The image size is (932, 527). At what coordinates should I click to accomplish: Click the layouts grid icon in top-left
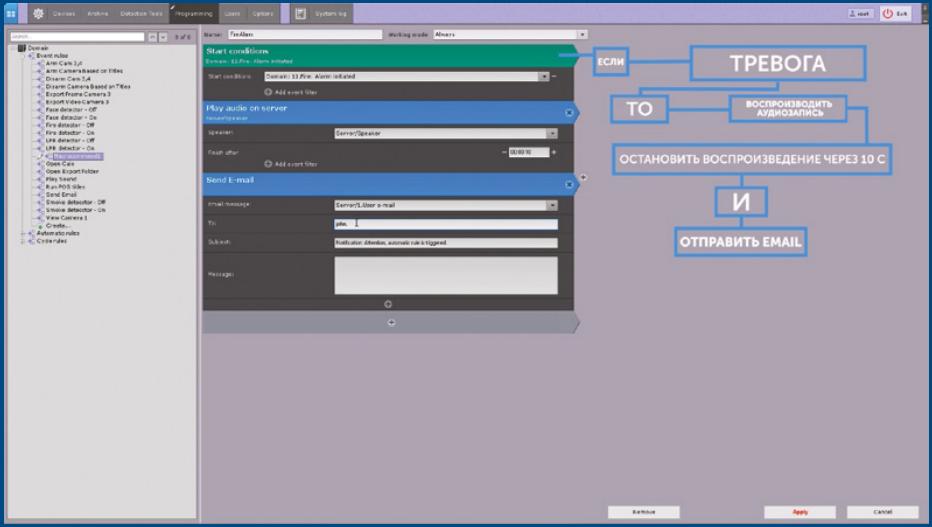click(x=12, y=14)
